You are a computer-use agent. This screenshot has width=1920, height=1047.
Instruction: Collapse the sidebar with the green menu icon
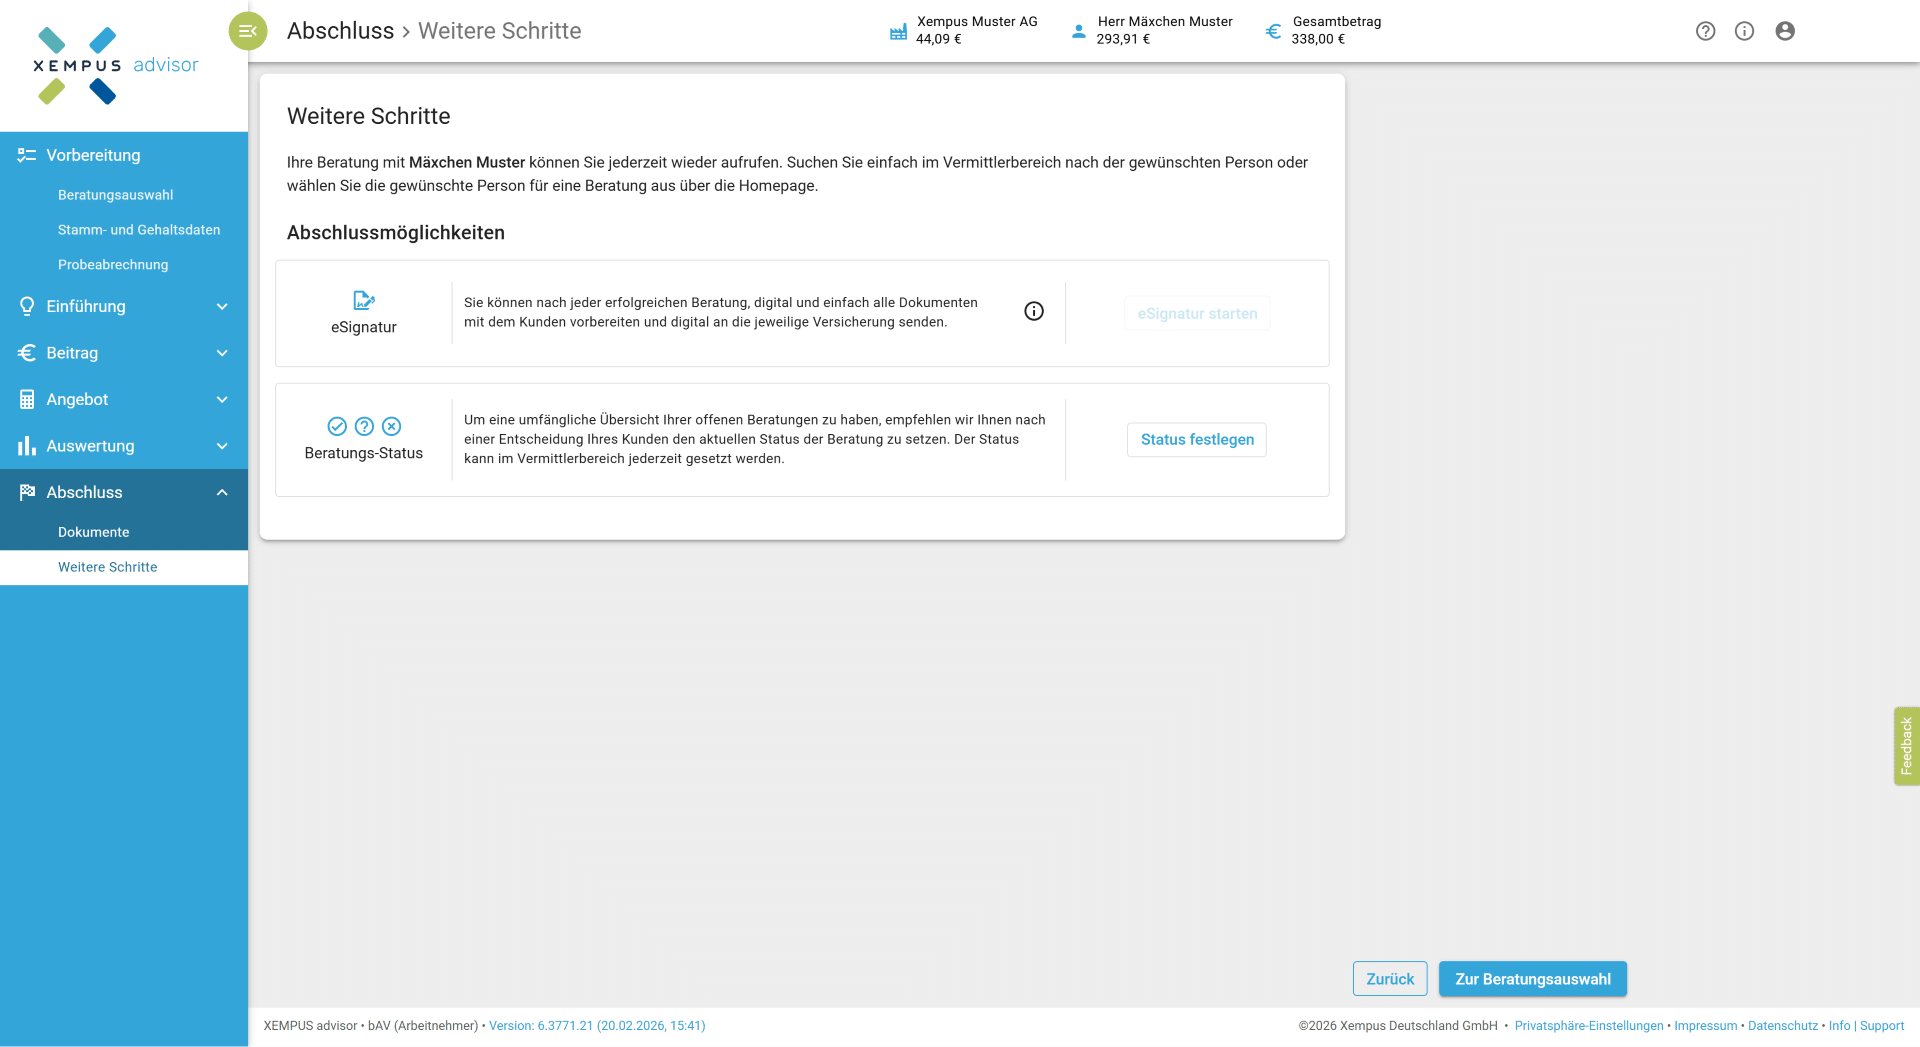click(248, 31)
